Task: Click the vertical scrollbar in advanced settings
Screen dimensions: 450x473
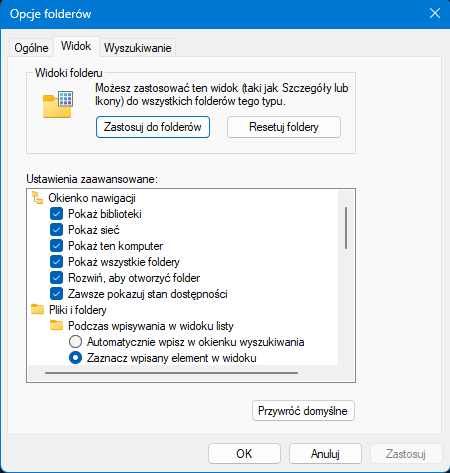Action: [346, 228]
